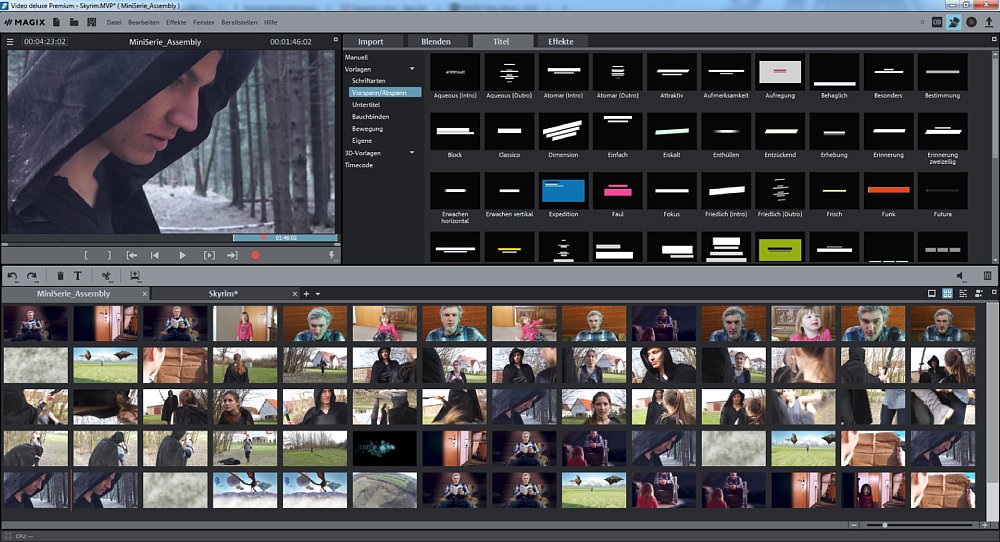Toggle storyboard scene overview view mode
The image size is (1000, 542).
point(947,294)
